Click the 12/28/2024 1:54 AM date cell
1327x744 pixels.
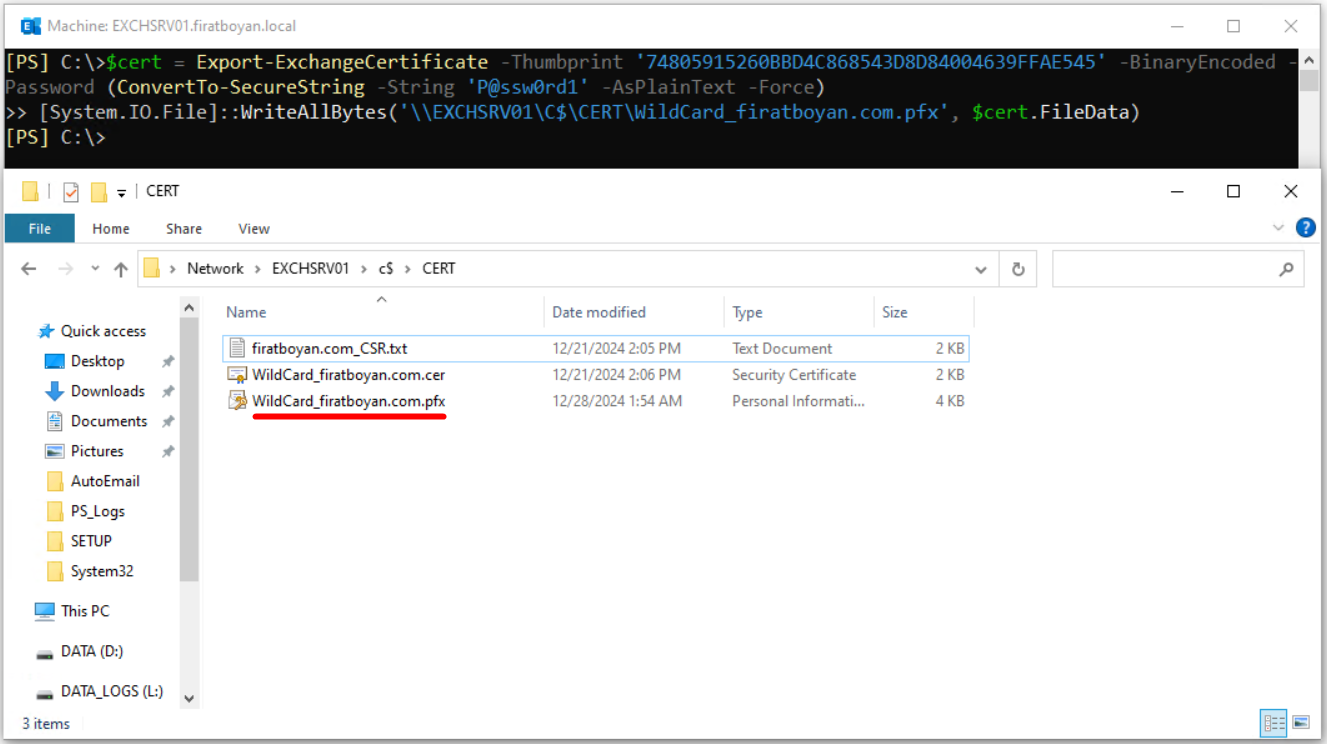pyautogui.click(x=617, y=401)
